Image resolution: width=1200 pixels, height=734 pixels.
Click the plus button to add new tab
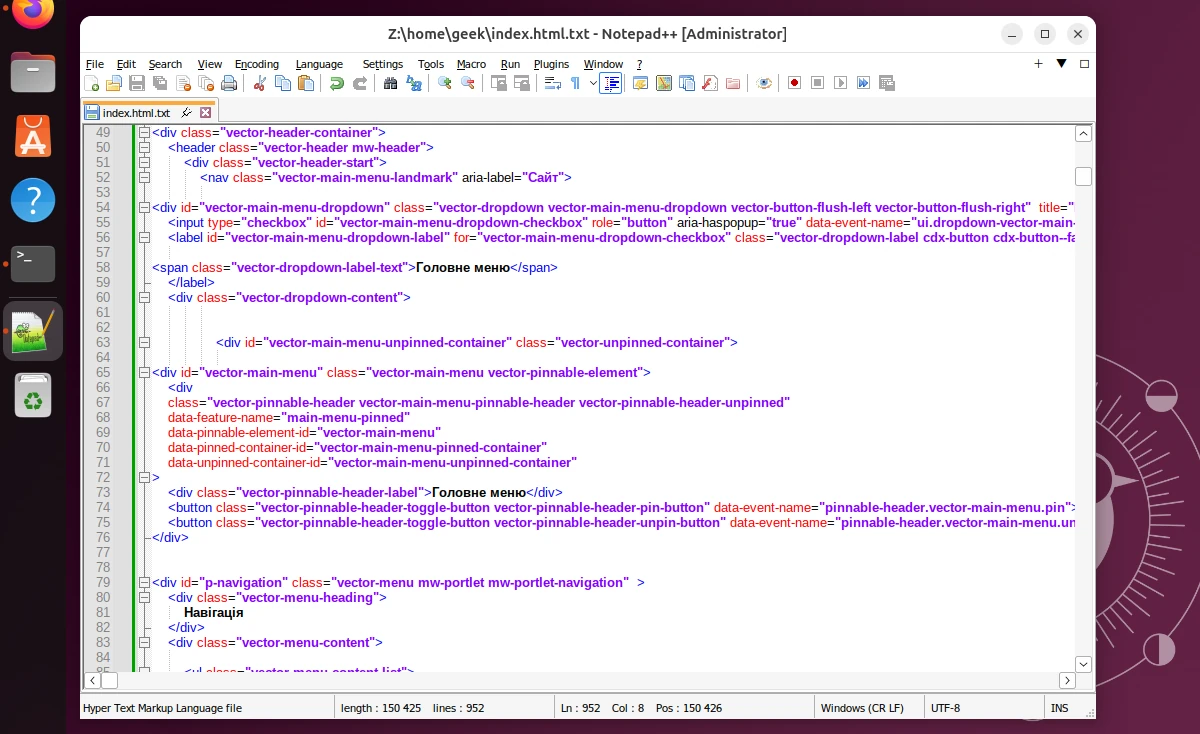pyautogui.click(x=1038, y=64)
